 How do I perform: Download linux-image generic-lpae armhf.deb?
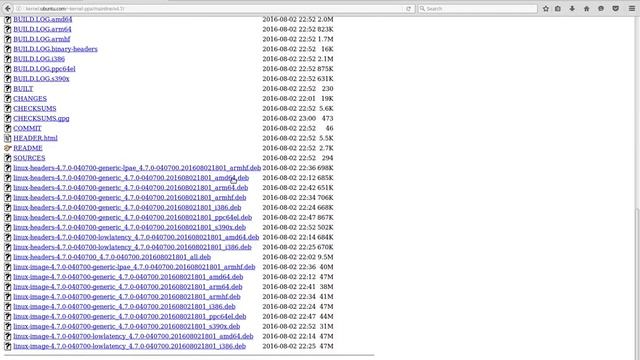point(134,267)
